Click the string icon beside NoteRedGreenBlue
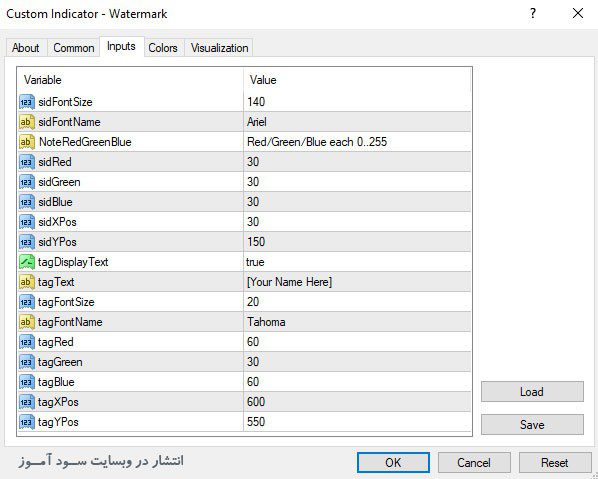 (27, 142)
